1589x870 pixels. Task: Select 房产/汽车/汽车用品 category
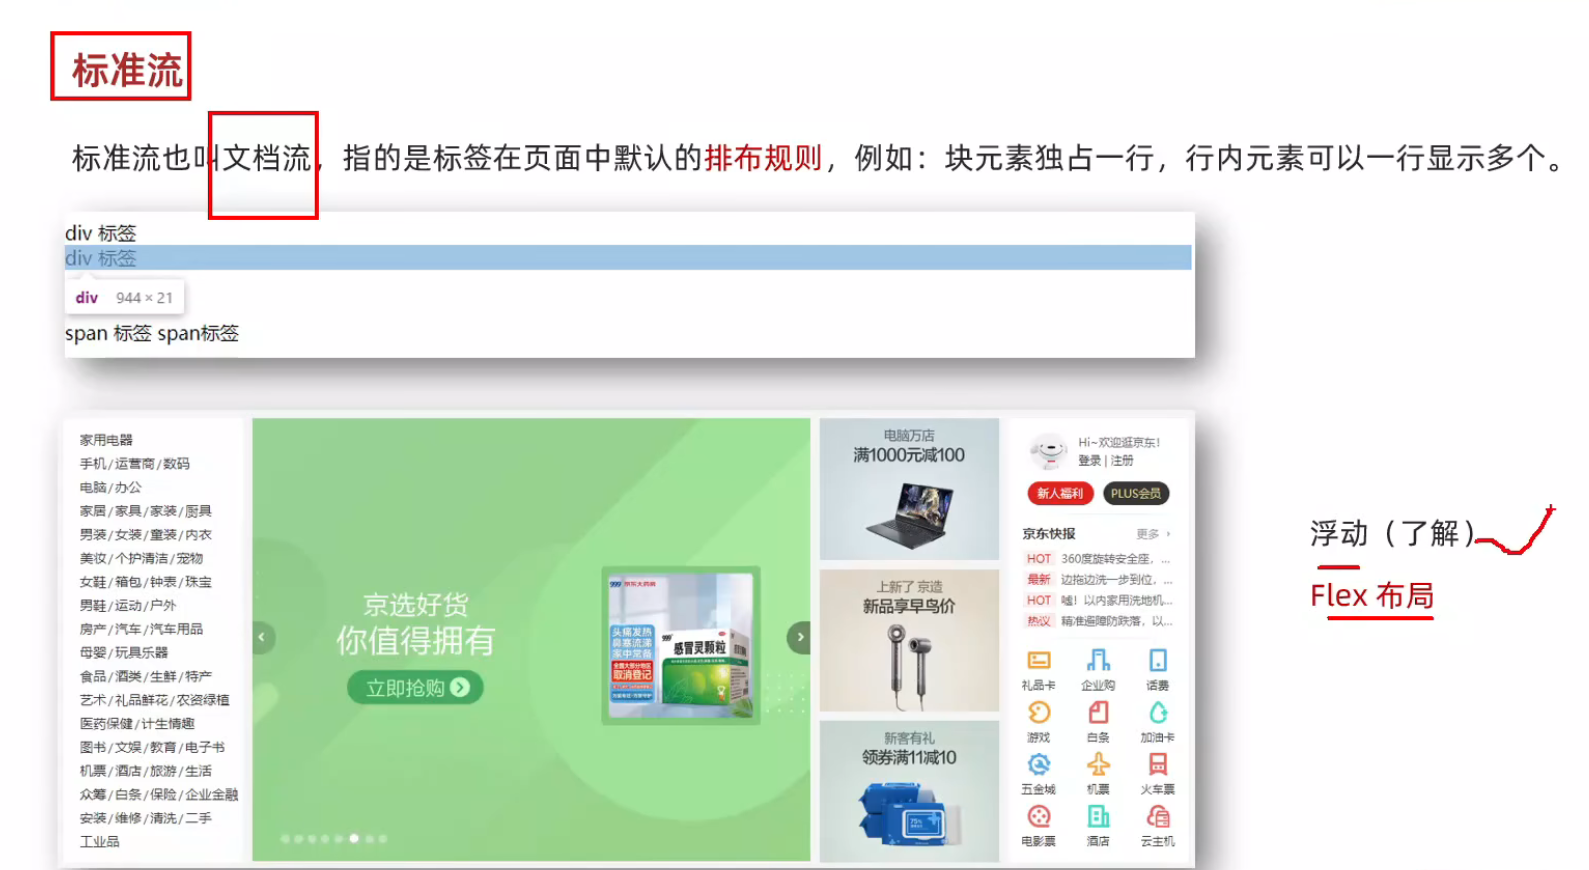click(x=141, y=629)
